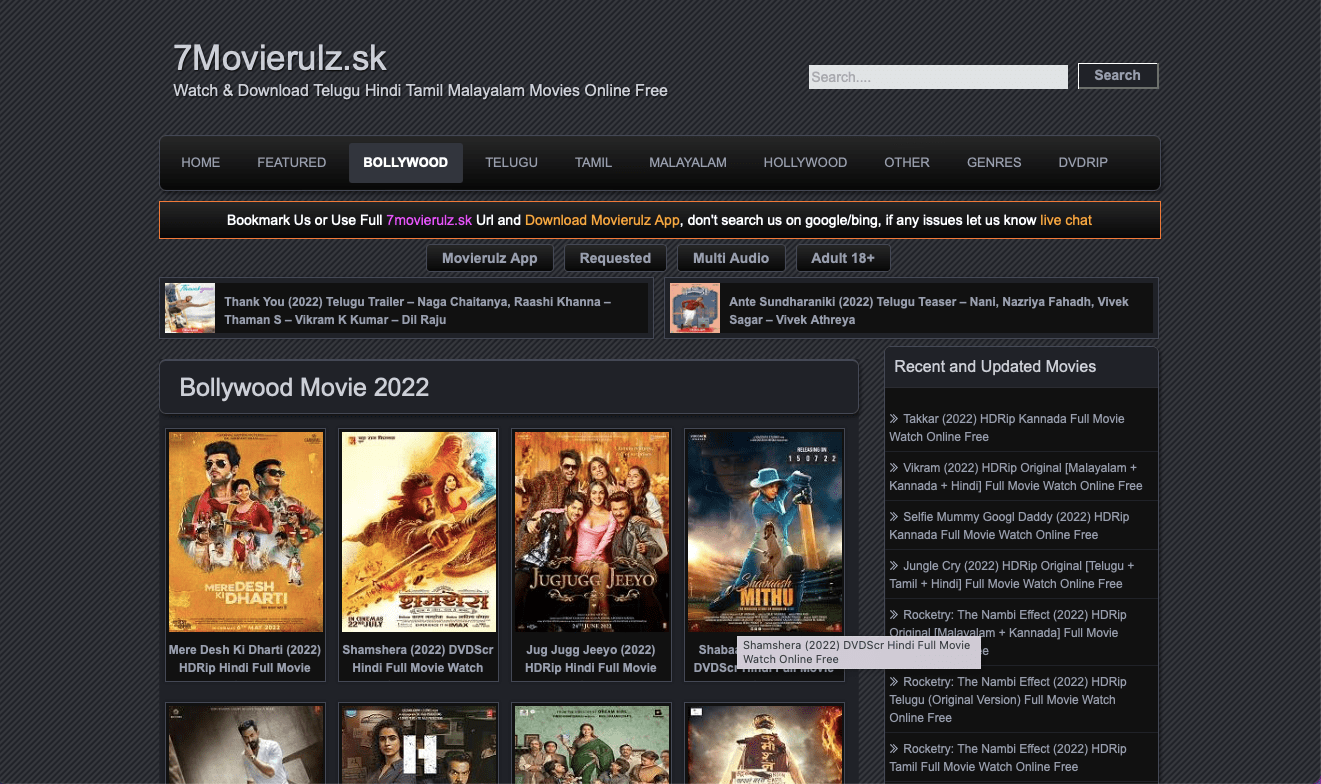Screen dimensions: 1321x784
Task: Open the Ante Sundharaniki (2022) Telugu Teaser link
Action: click(x=929, y=310)
